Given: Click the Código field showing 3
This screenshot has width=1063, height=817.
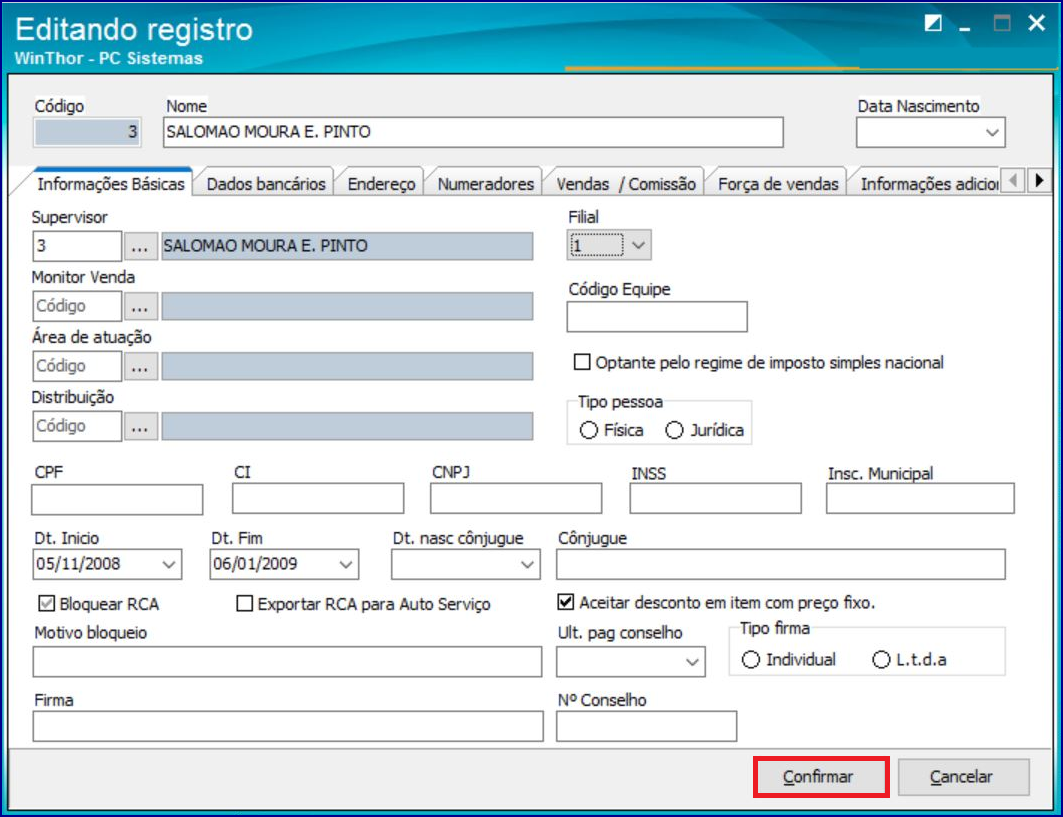Looking at the screenshot, I should [87, 132].
